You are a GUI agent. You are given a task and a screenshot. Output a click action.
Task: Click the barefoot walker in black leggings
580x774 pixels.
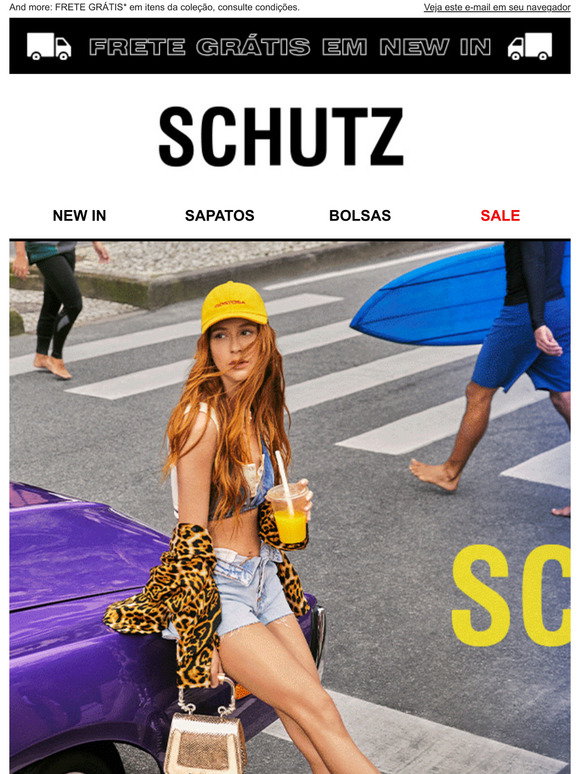click(x=57, y=309)
